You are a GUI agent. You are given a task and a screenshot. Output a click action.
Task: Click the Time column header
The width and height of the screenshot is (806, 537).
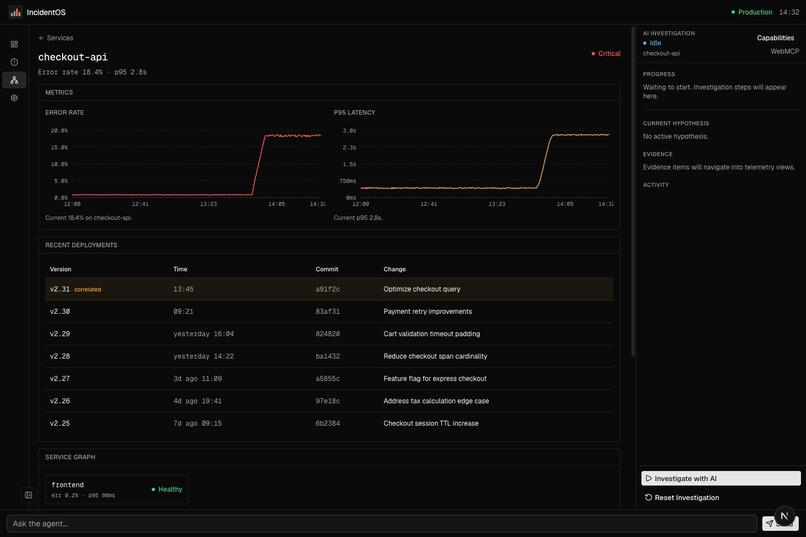[180, 269]
